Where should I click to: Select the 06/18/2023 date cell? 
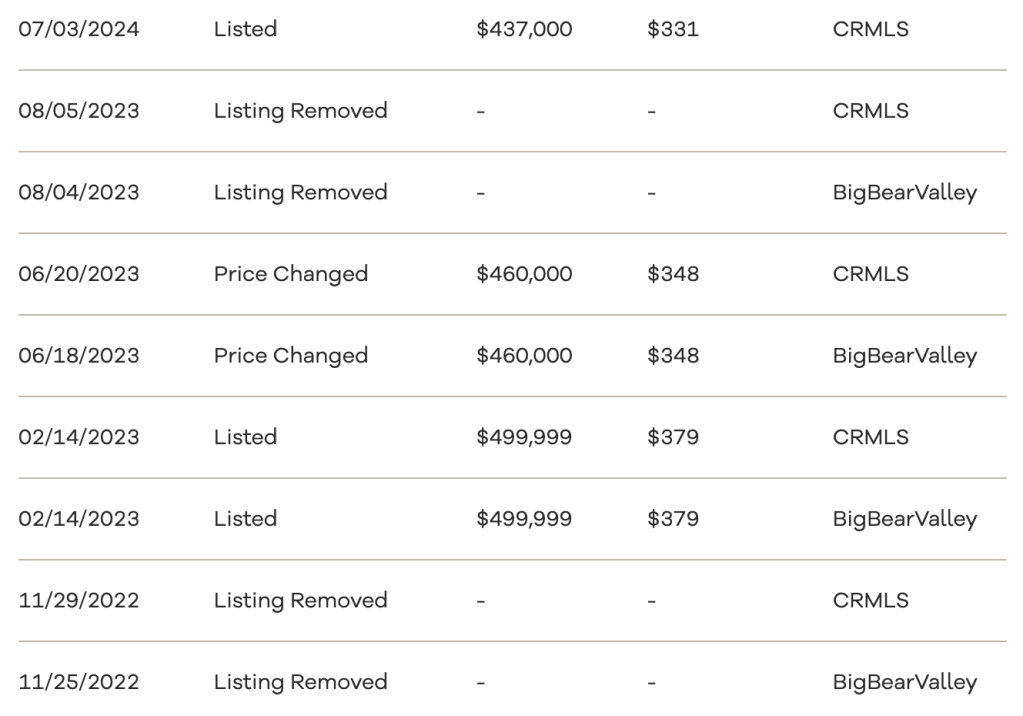(x=80, y=356)
